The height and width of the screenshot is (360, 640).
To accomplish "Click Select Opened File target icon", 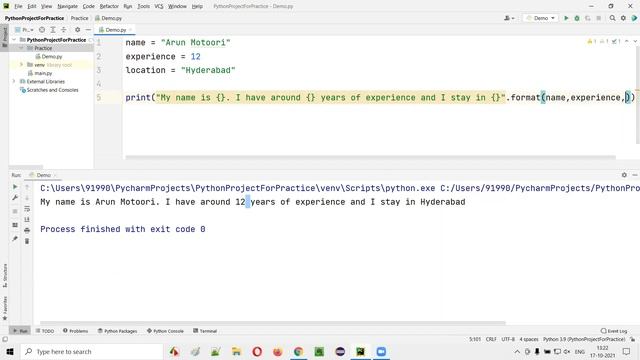I will click(x=42, y=30).
